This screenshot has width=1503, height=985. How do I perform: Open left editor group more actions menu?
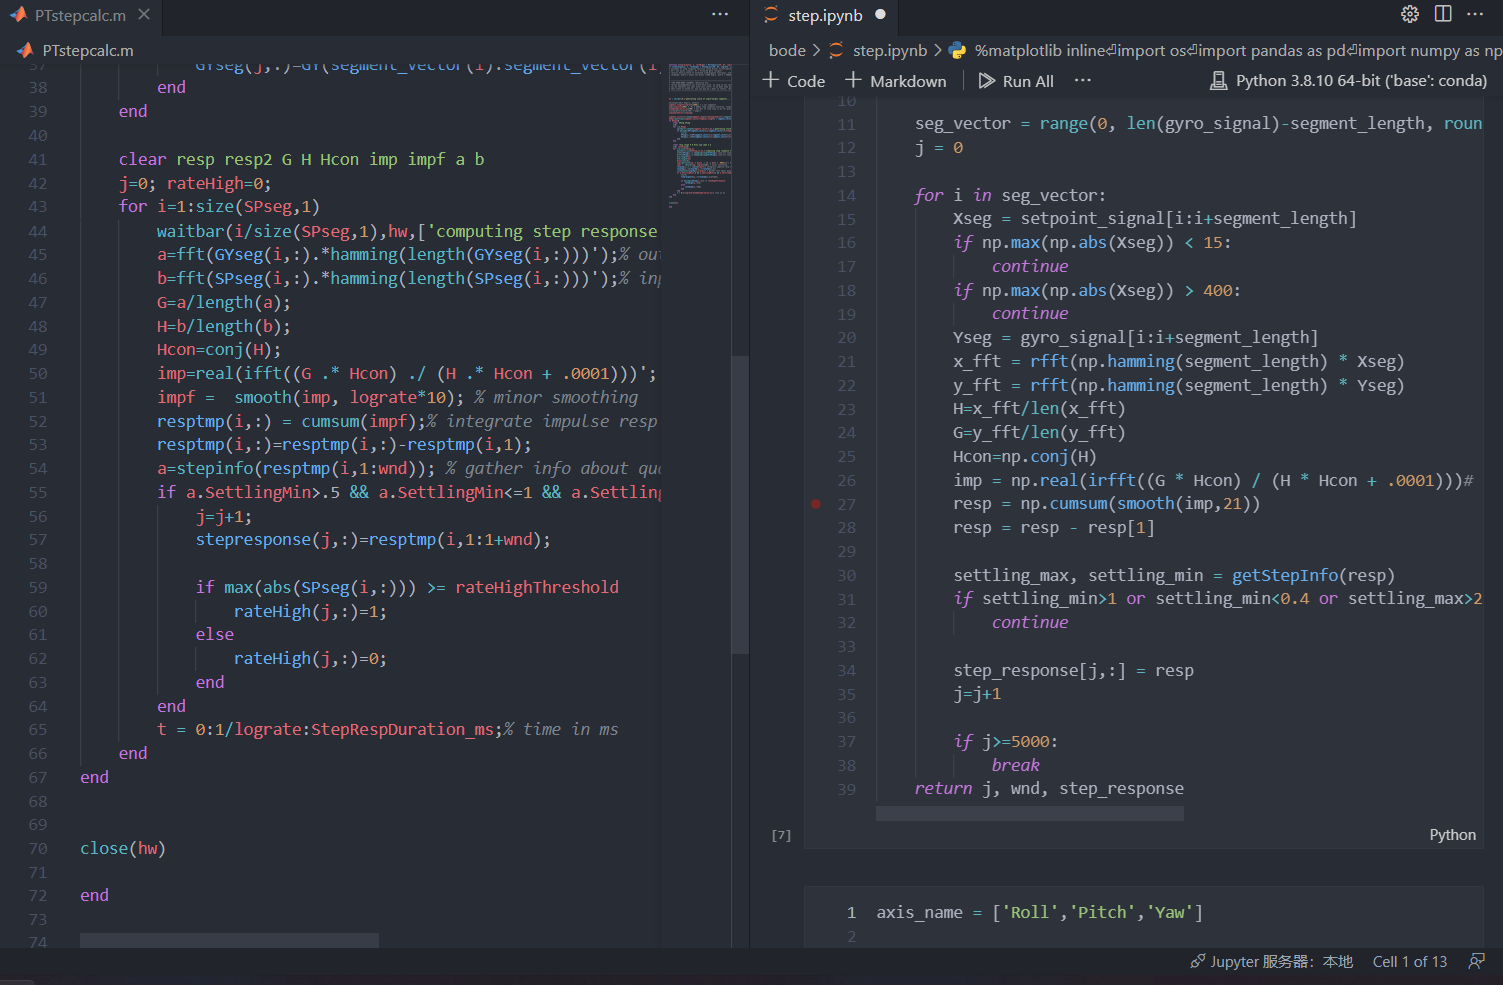point(720,14)
